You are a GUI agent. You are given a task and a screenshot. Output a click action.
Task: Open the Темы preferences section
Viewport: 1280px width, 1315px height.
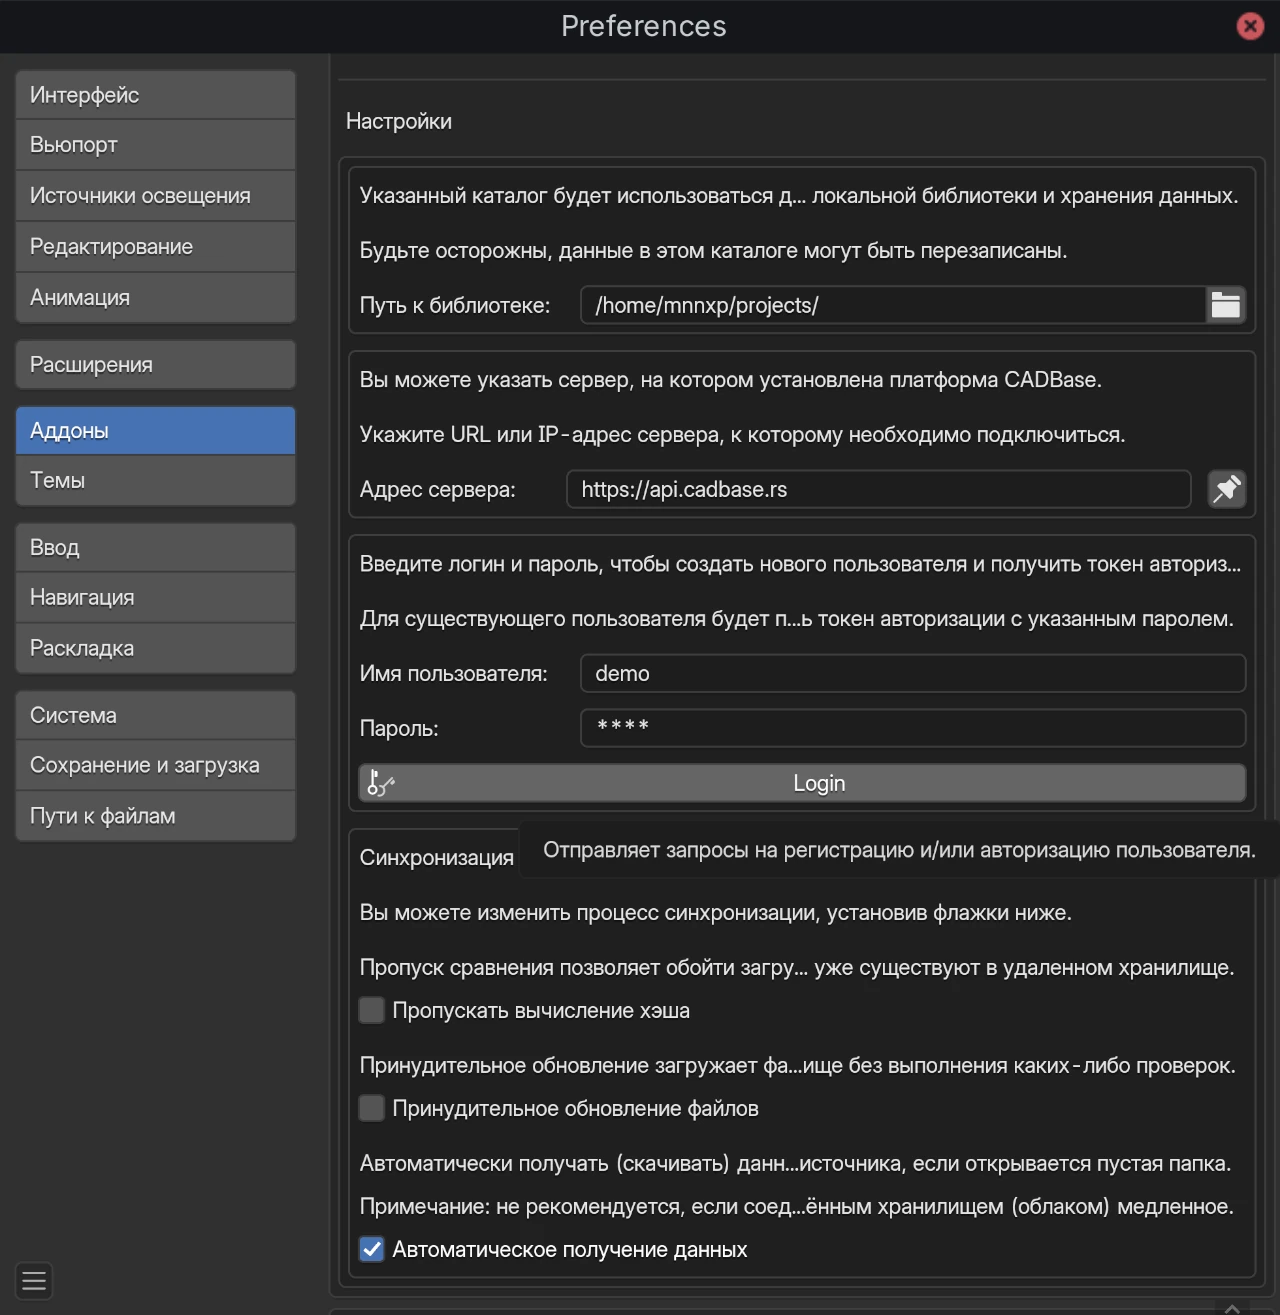[x=155, y=480]
